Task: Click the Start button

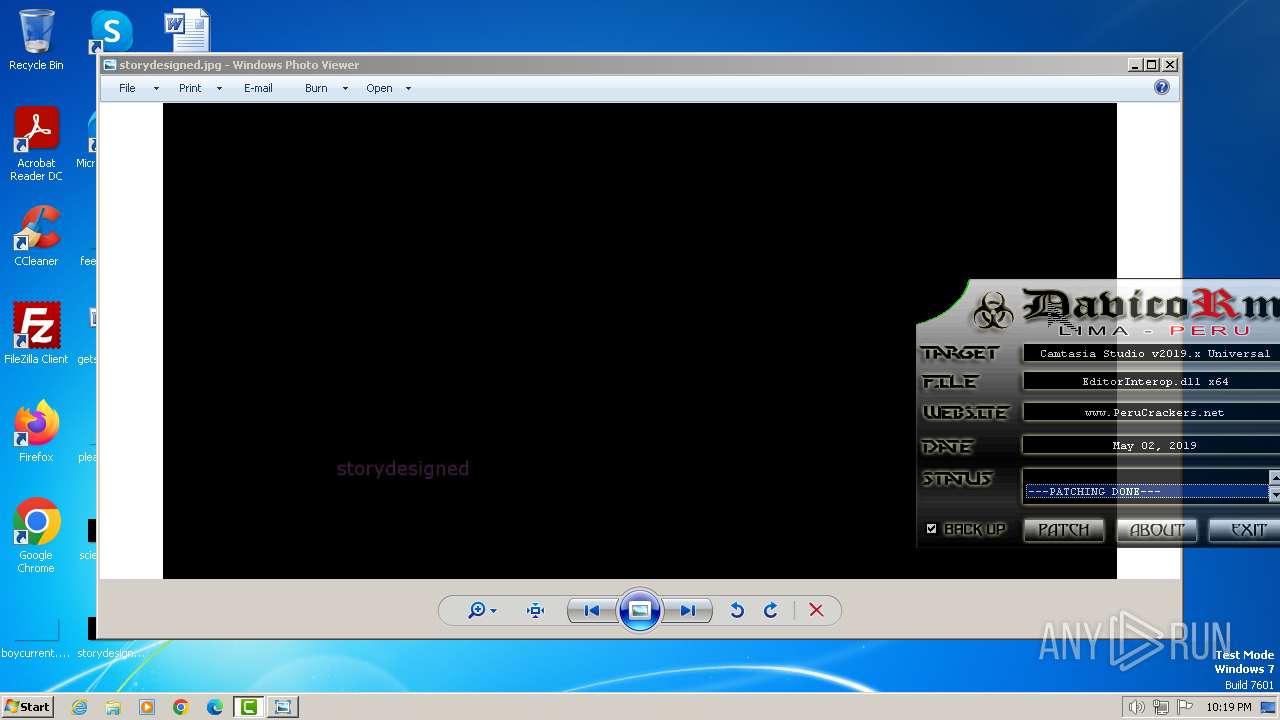Action: 27,706
